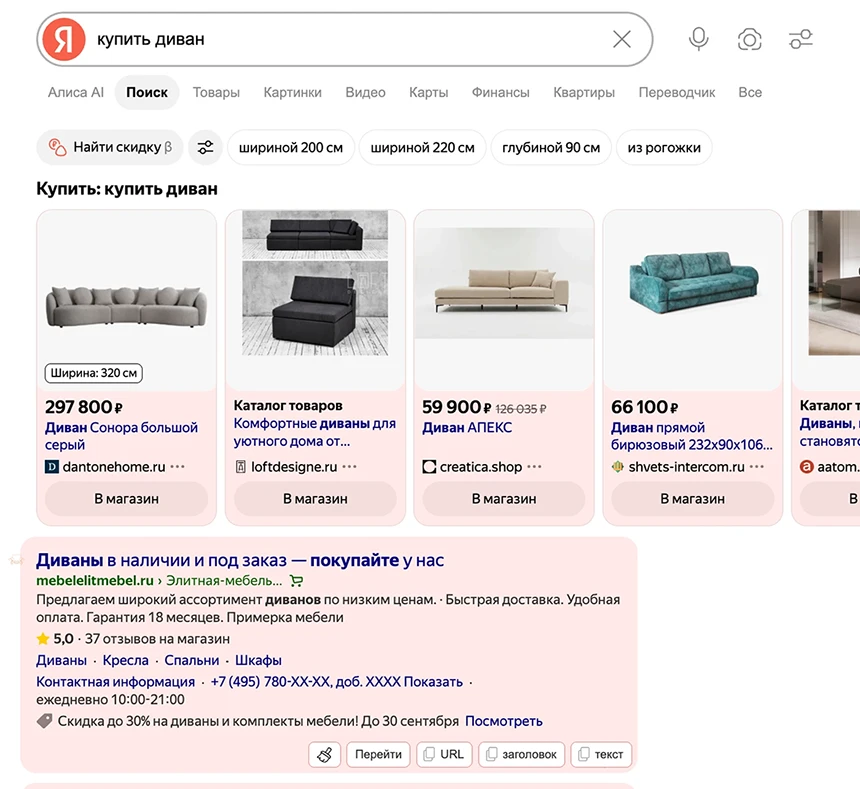Switch to the Картинки tab
This screenshot has height=789, width=860.
[292, 92]
